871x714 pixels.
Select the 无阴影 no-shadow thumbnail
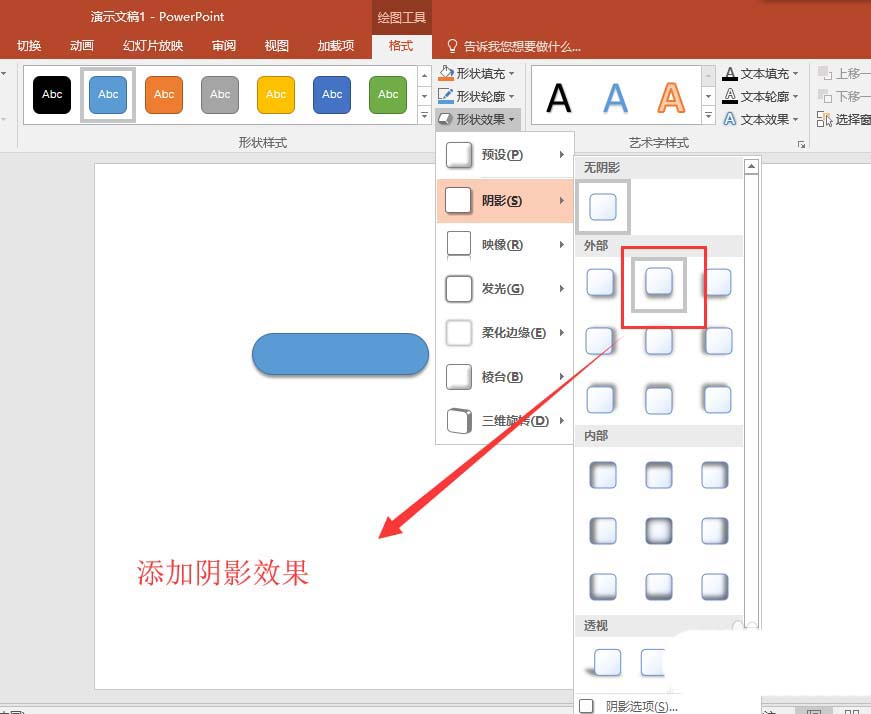603,207
